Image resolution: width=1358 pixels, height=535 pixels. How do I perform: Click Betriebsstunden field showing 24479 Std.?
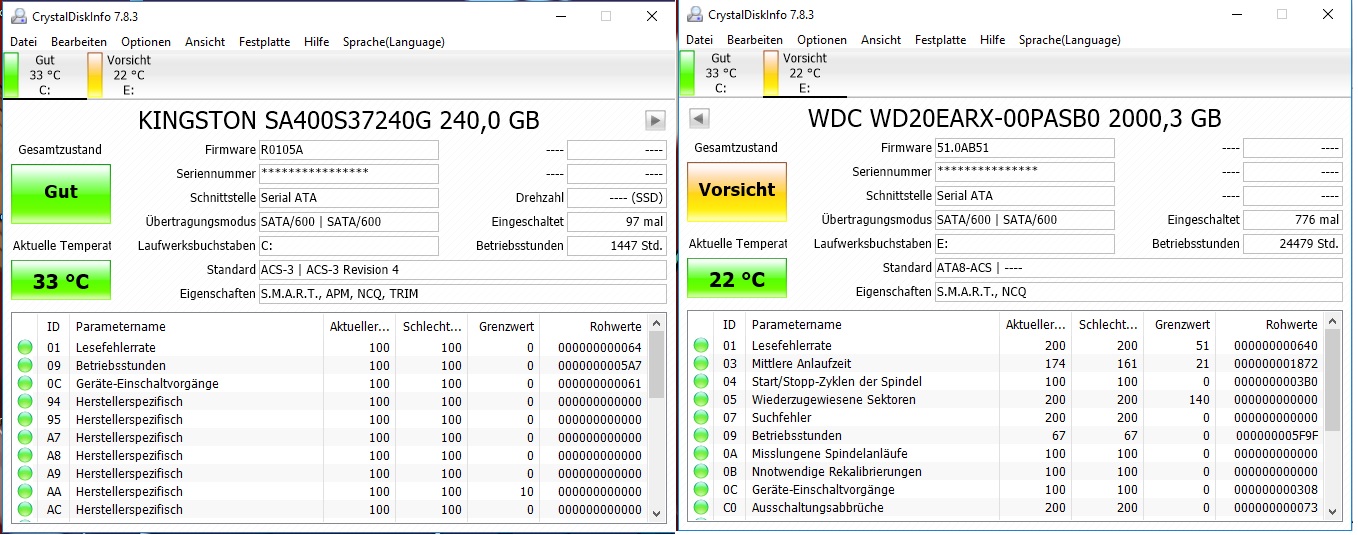click(x=1292, y=244)
